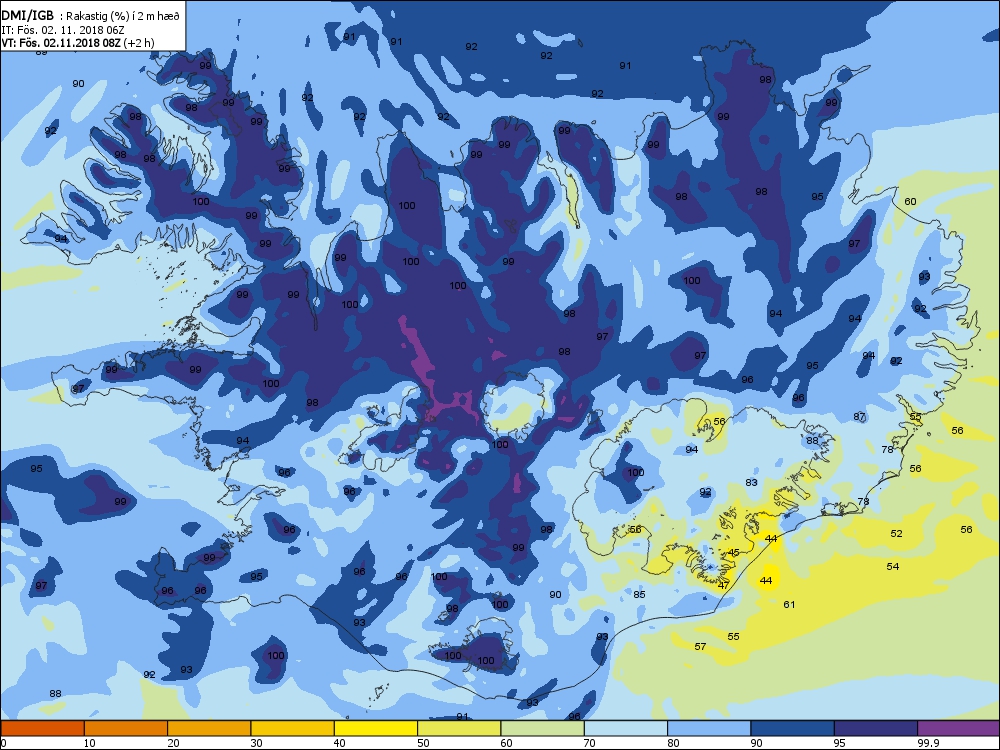The image size is (1000, 750).
Task: Click the legend scale label 70
Action: click(x=590, y=742)
